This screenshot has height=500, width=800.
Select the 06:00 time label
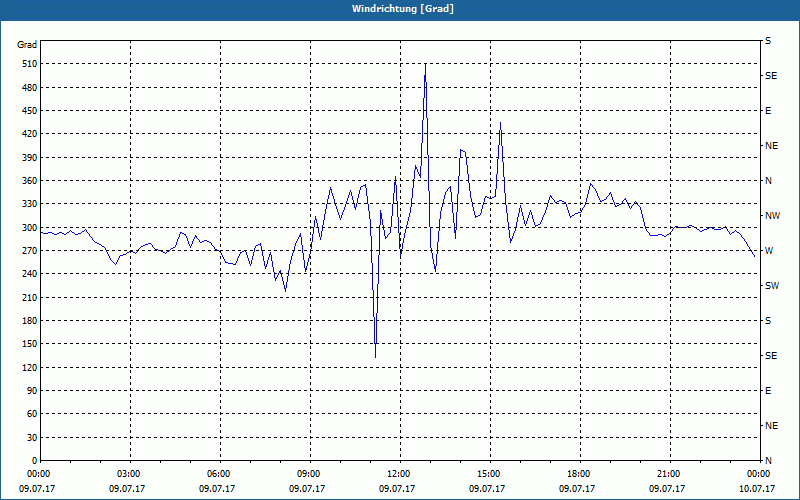pyautogui.click(x=220, y=474)
